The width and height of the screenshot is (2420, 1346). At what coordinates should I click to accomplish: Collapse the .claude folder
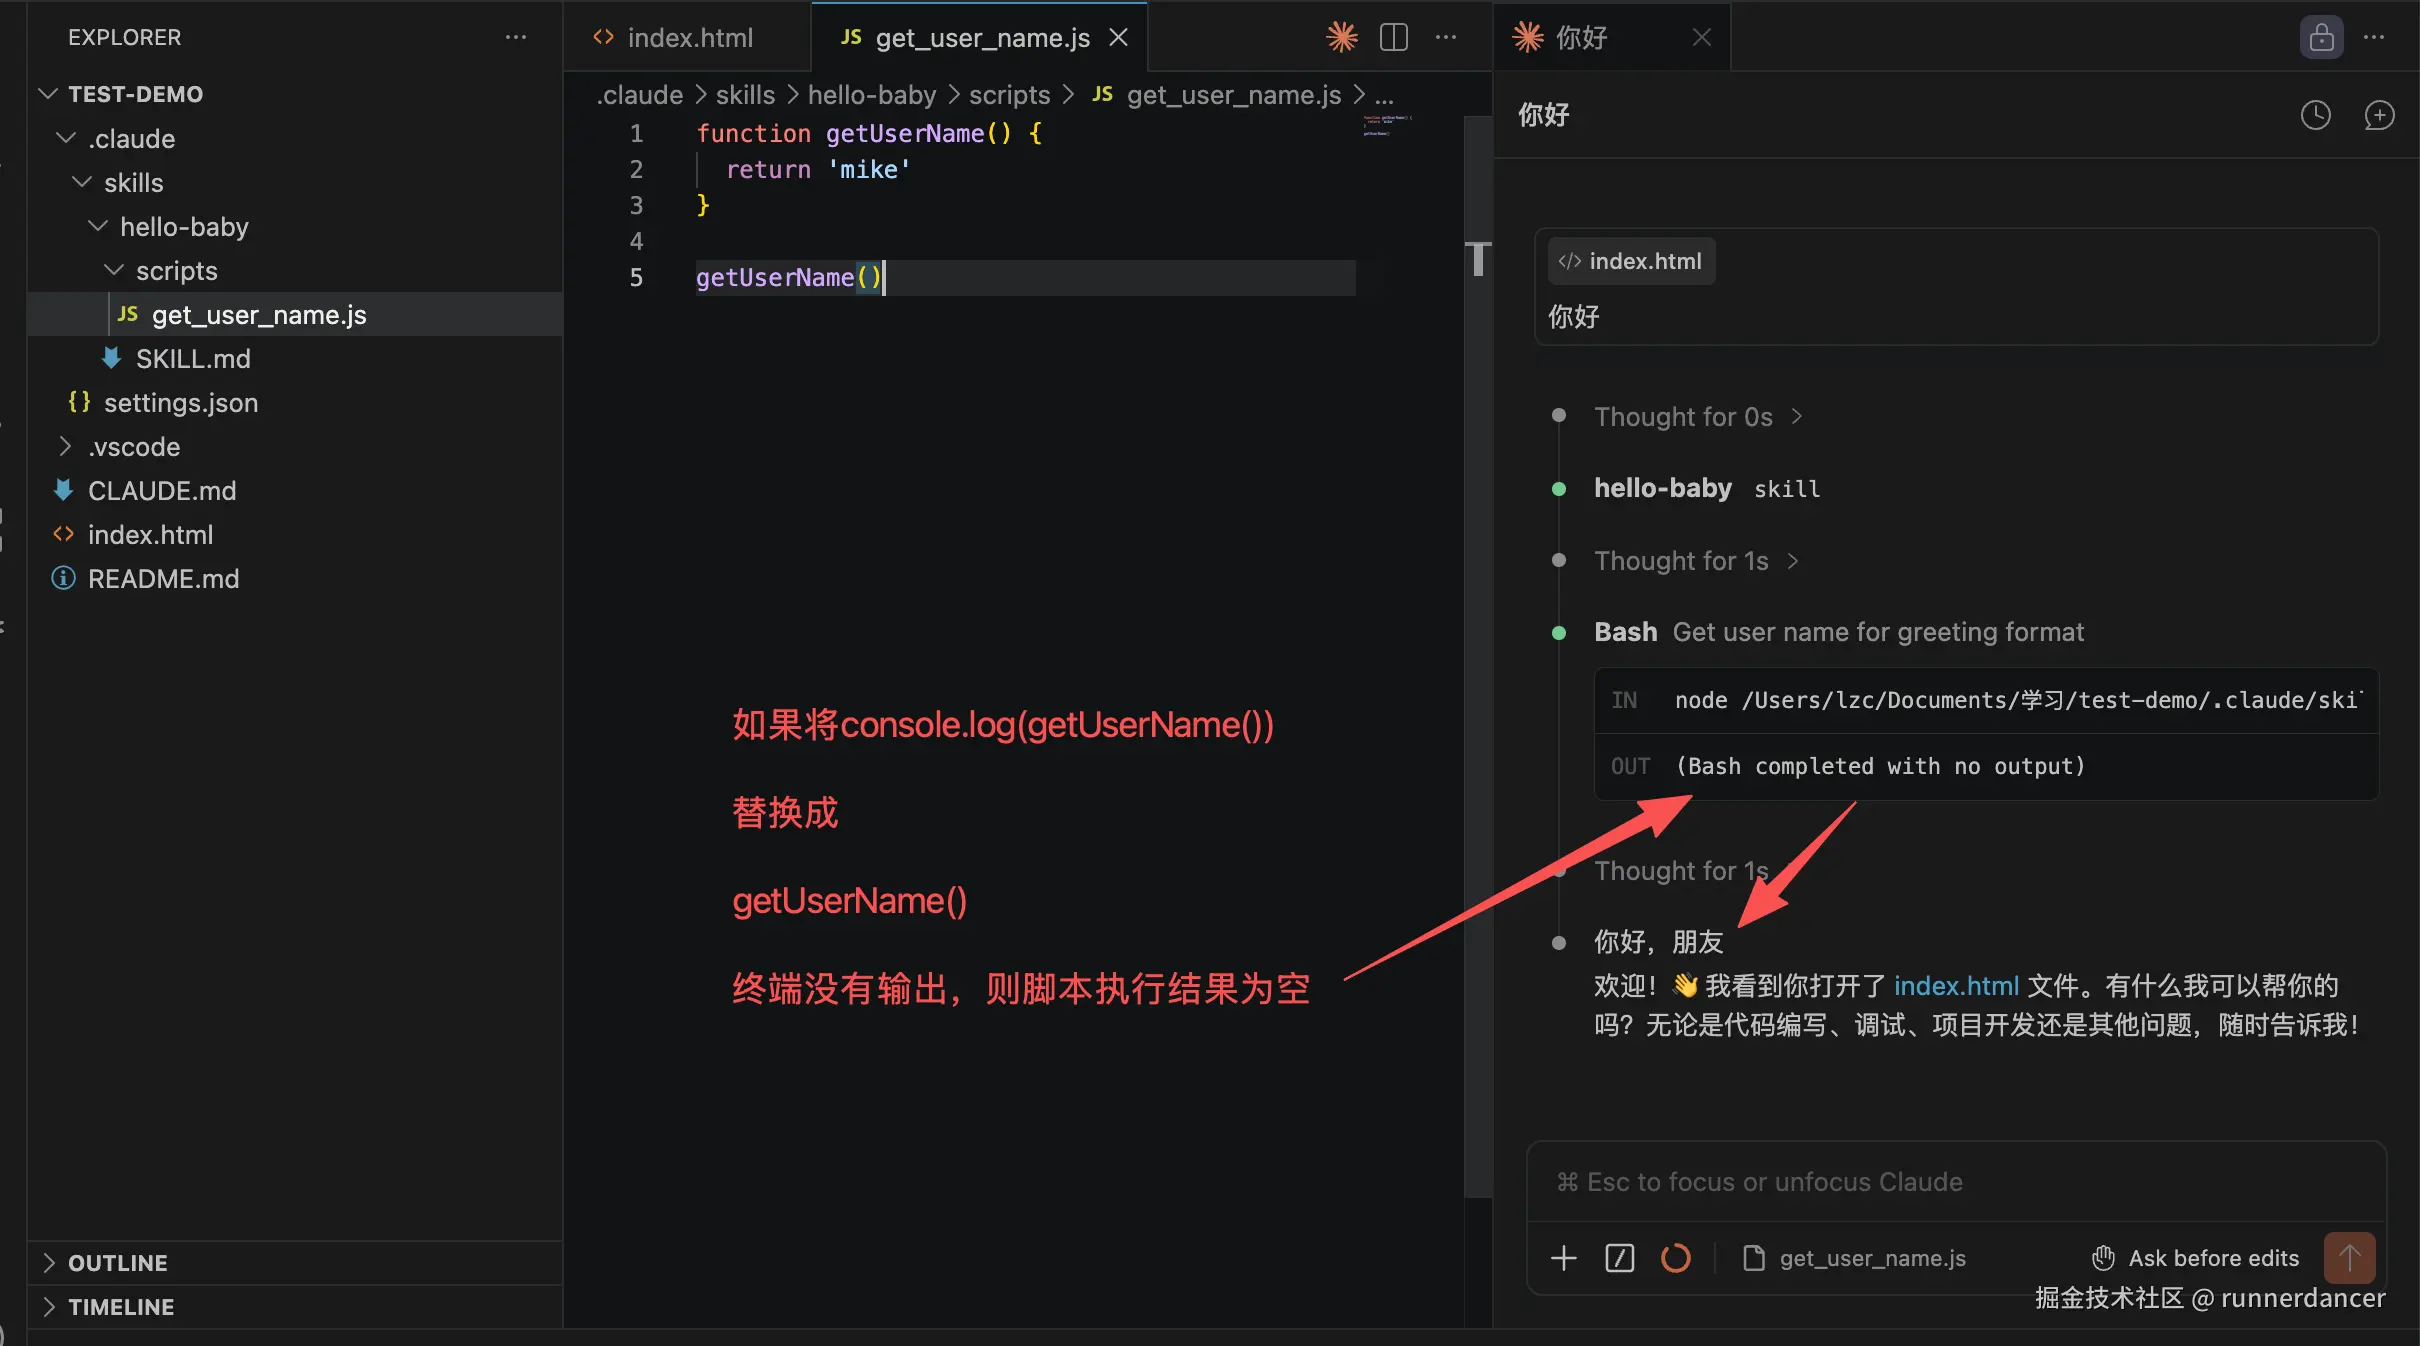(x=131, y=139)
